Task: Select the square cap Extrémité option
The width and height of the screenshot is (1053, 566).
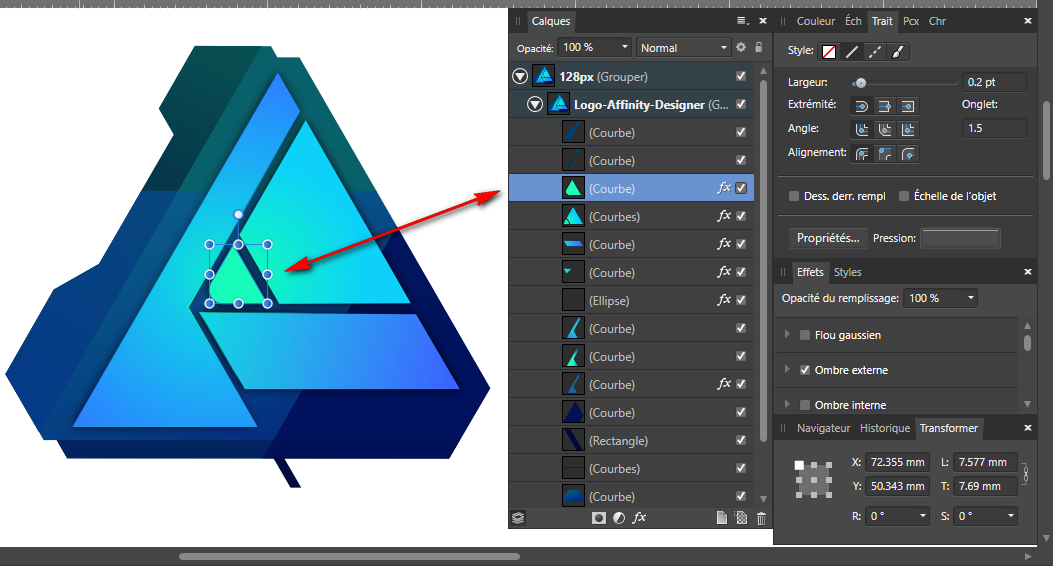Action: tap(908, 106)
